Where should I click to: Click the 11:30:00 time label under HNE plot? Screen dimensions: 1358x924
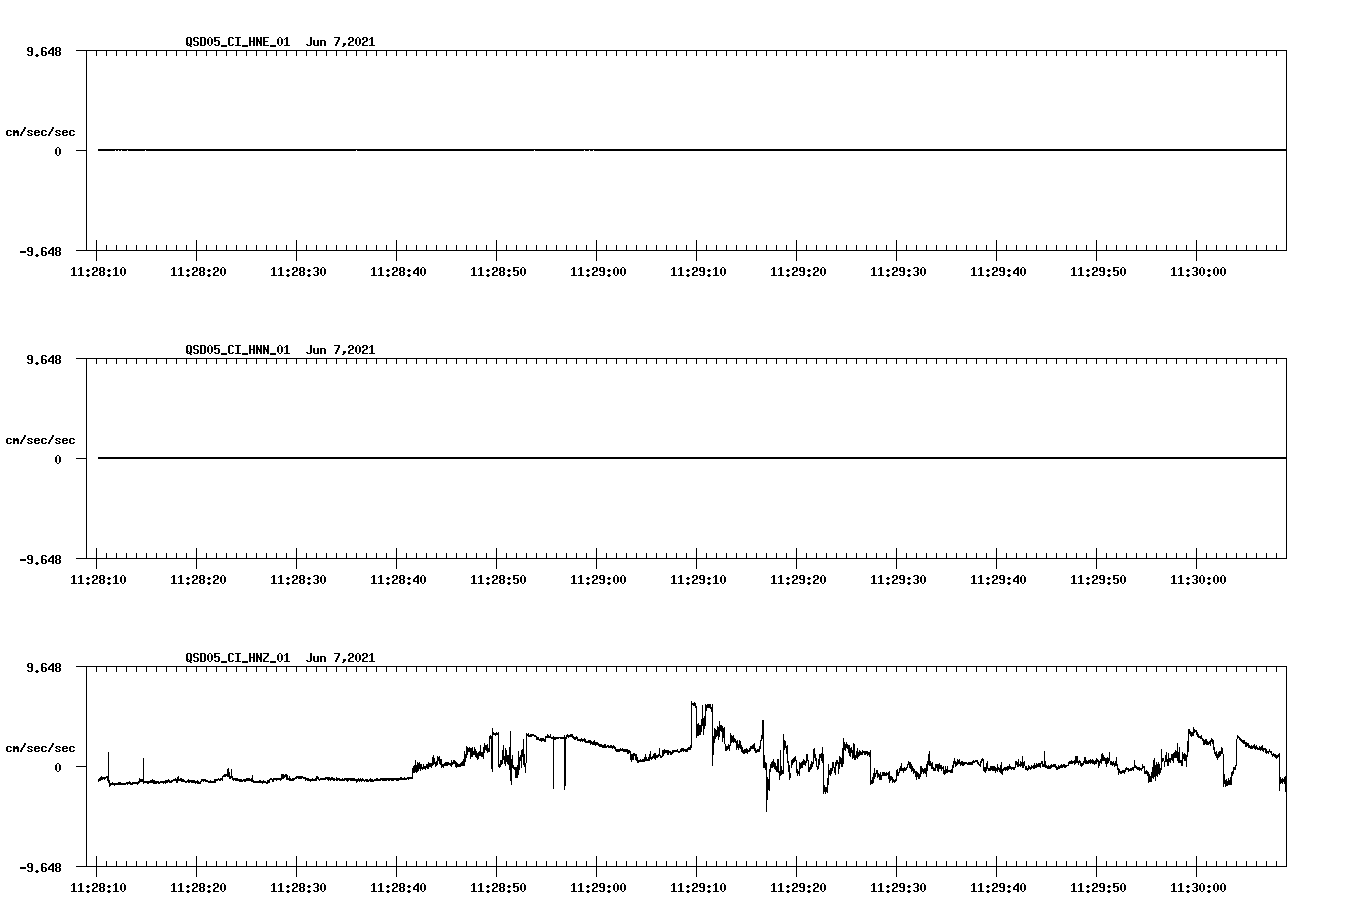point(1198,272)
